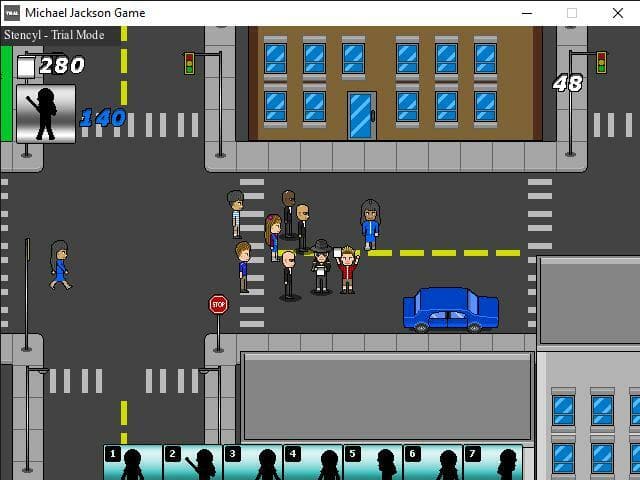The width and height of the screenshot is (640, 480).
Task: Click the traffic light left of brown building
Action: [x=189, y=63]
